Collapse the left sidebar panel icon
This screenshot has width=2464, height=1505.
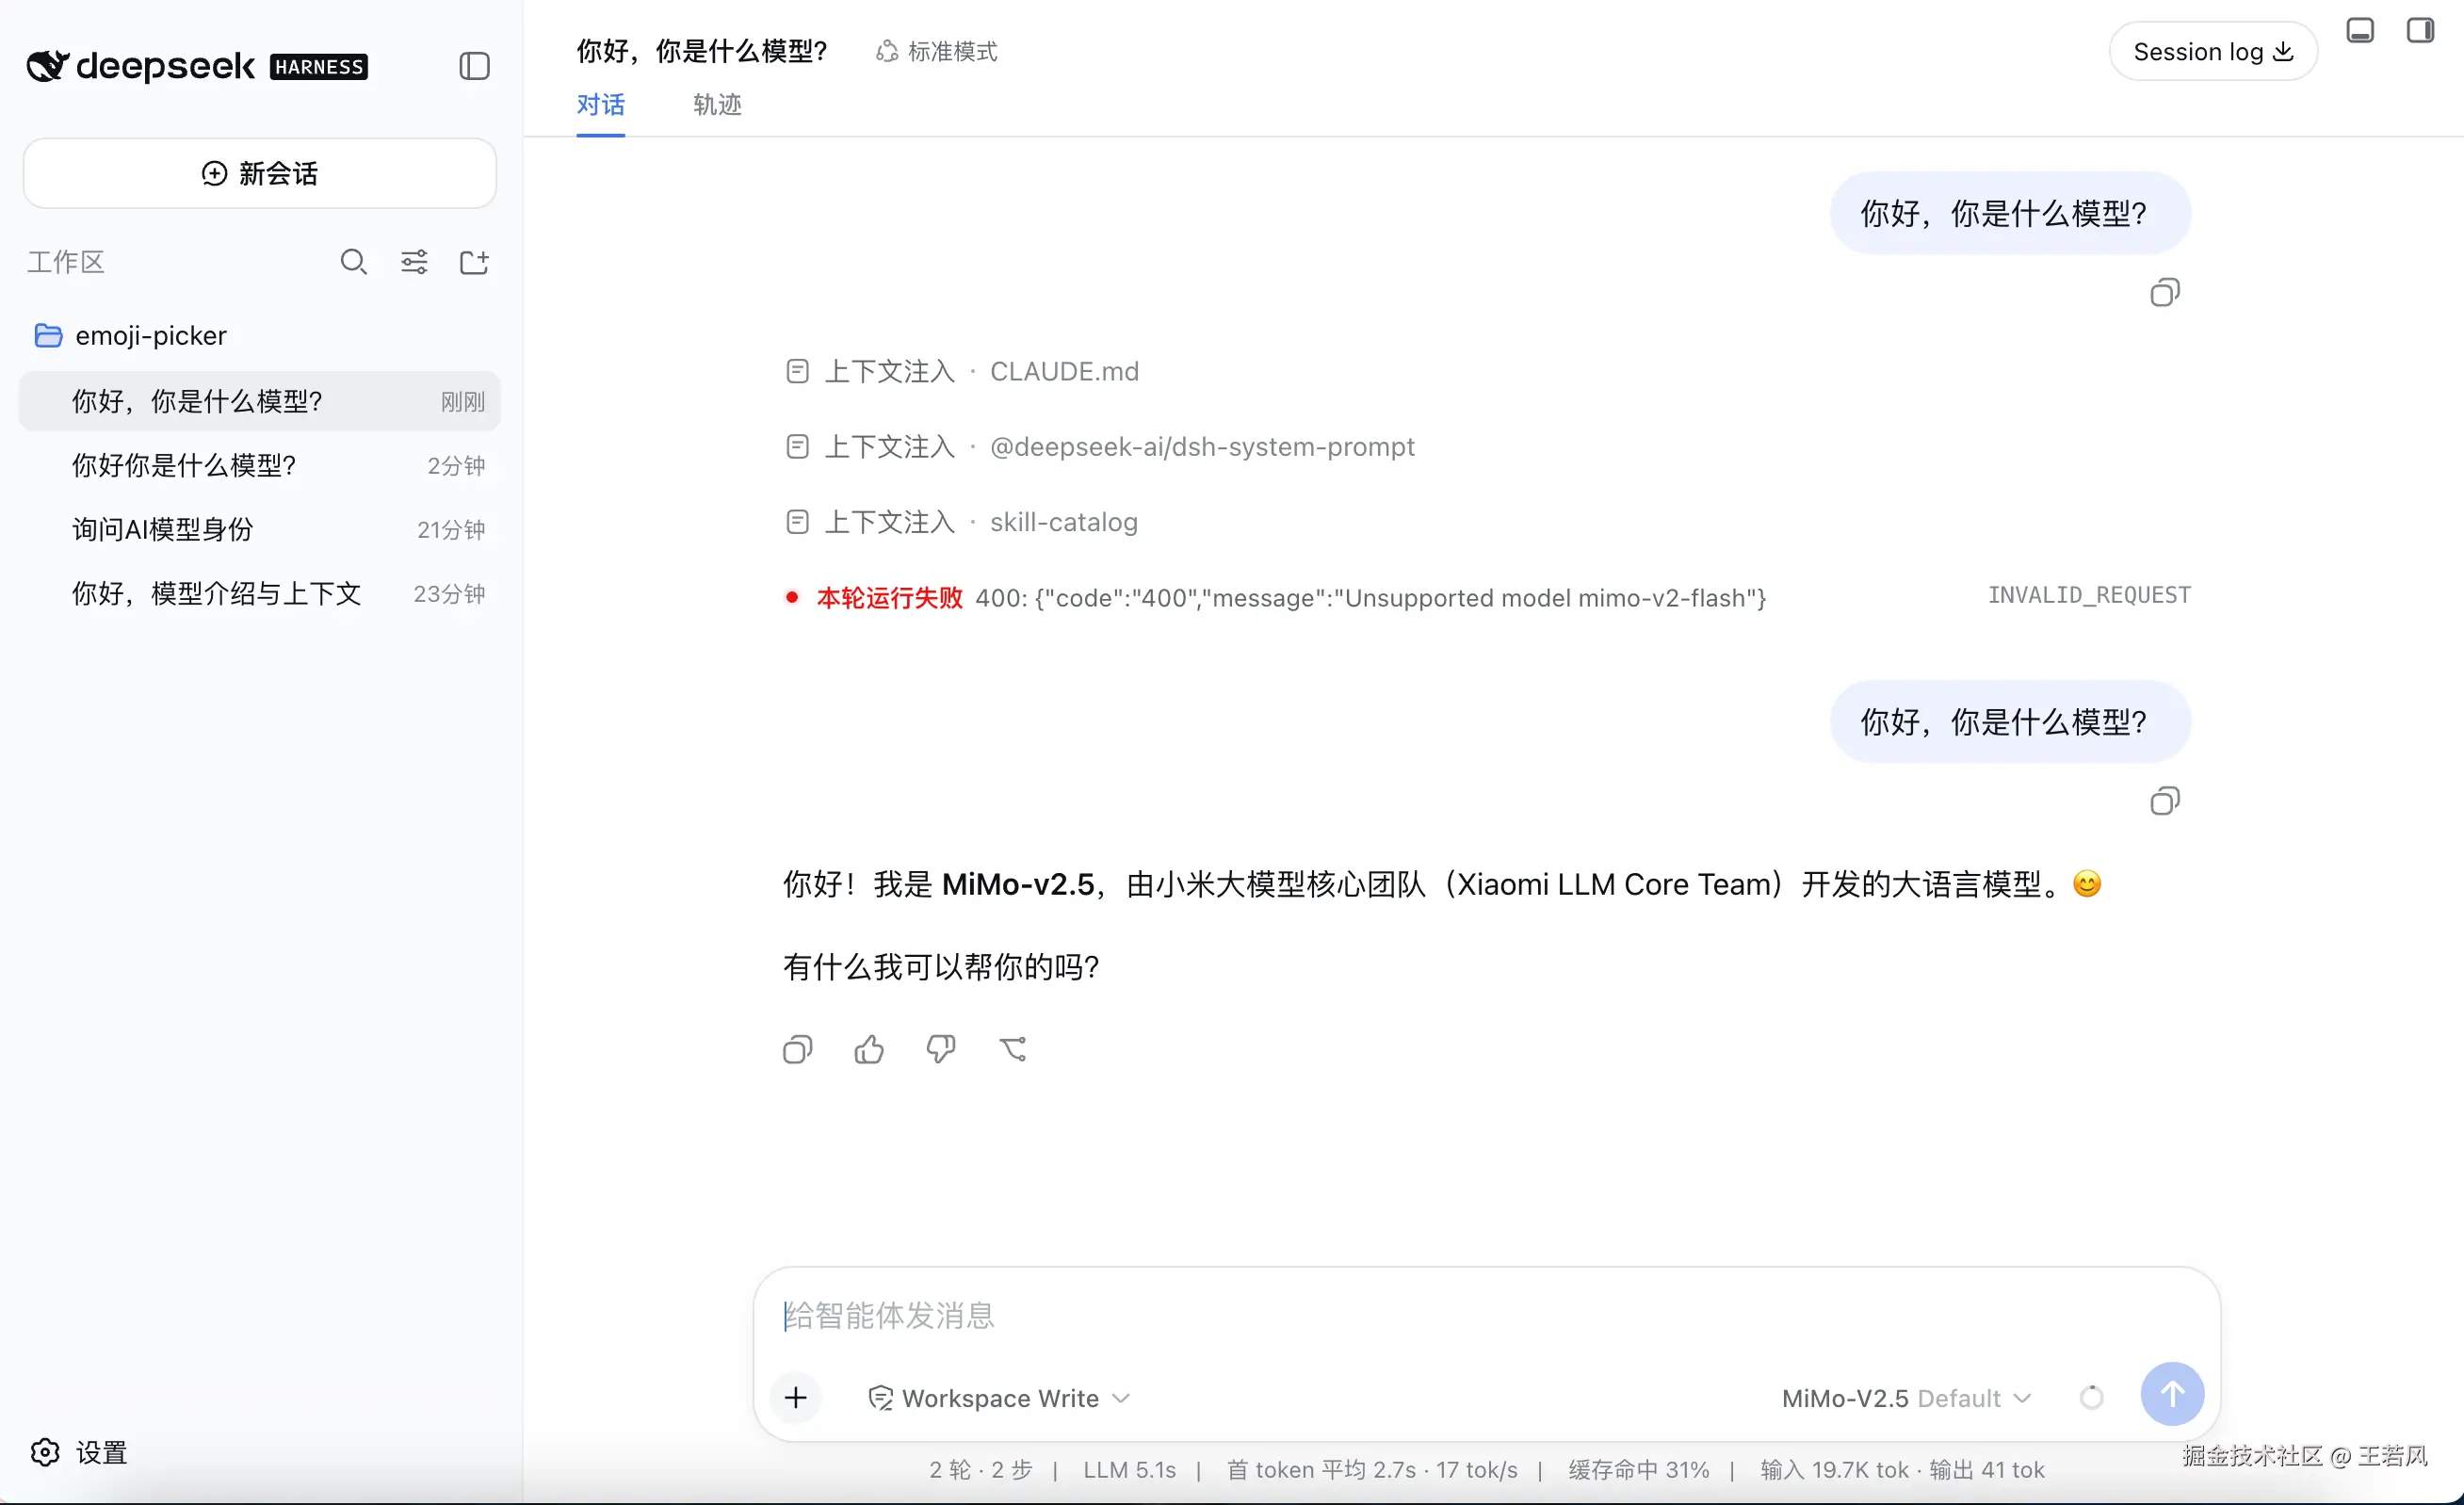coord(474,66)
